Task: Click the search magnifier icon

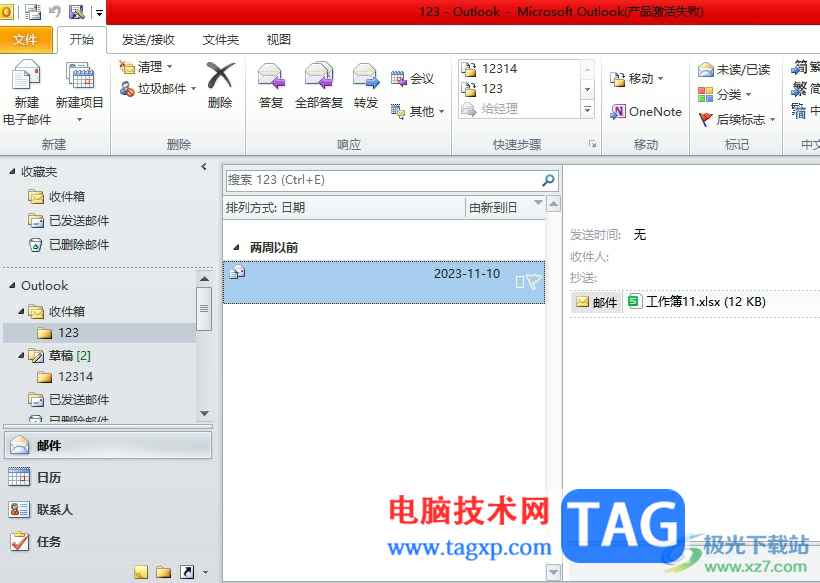Action: [x=548, y=180]
